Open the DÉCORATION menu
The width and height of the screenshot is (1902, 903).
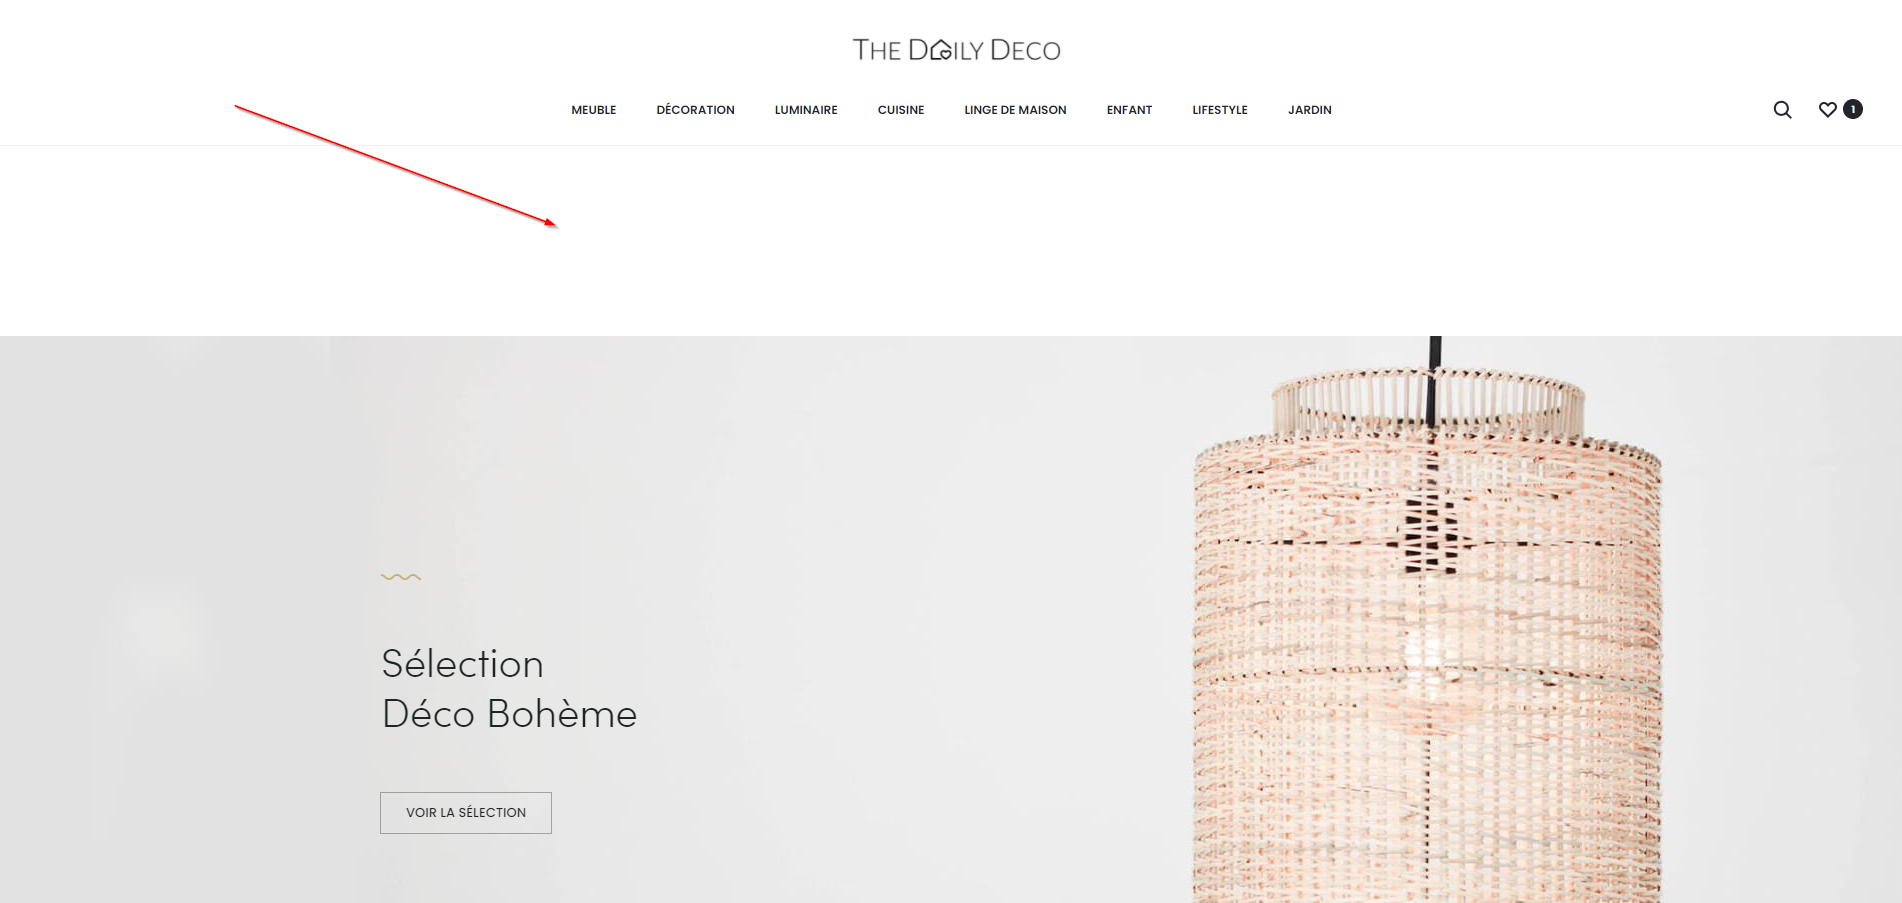[695, 110]
